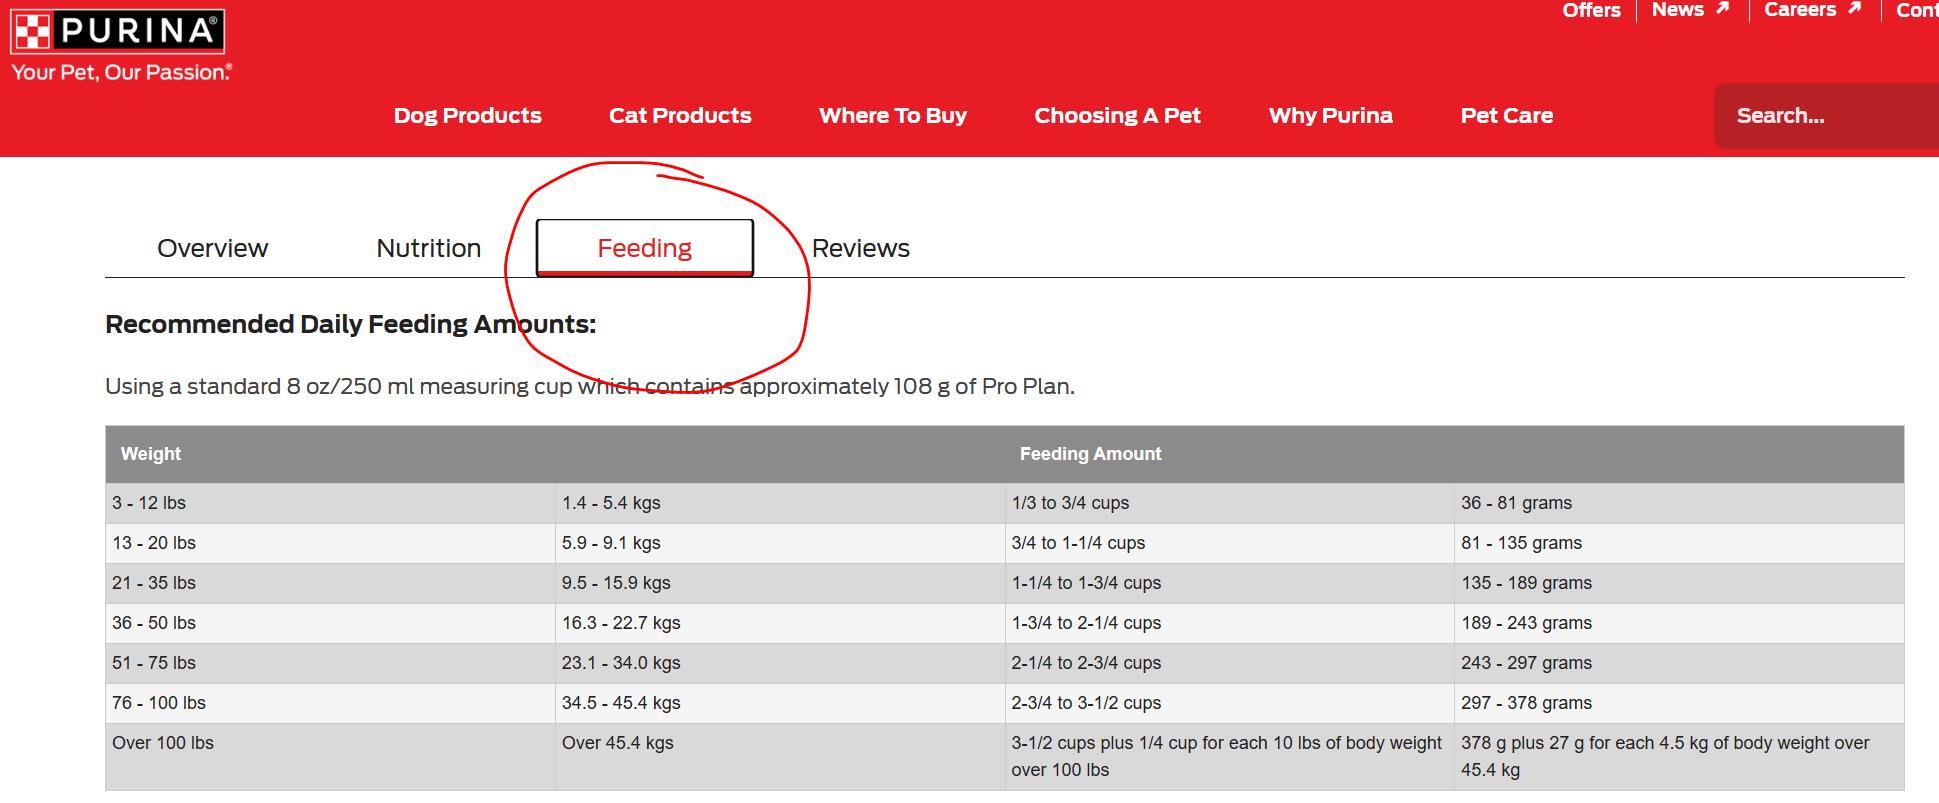Image resolution: width=1939 pixels, height=803 pixels.
Task: Switch to the Overview tab
Action: click(x=213, y=248)
